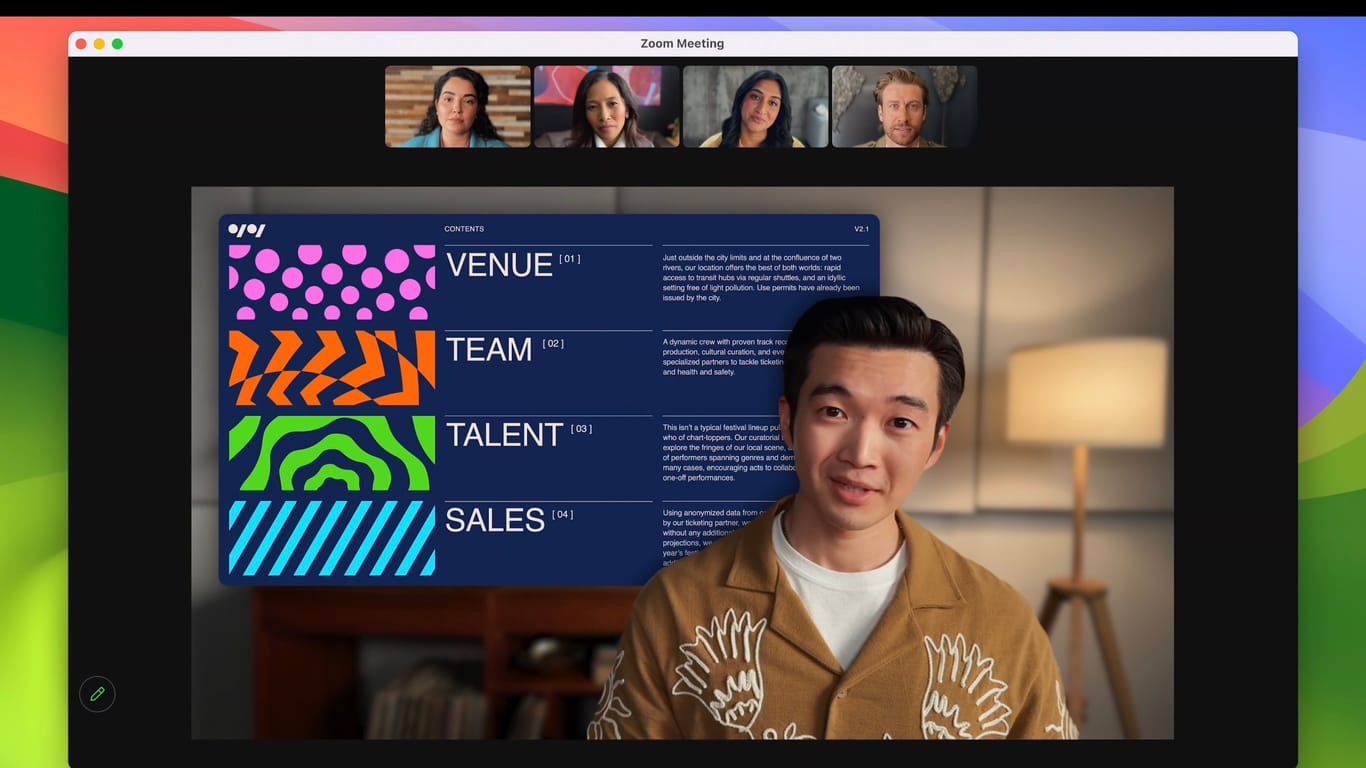Click the SALES heading in the slide
Screen dimensions: 1366x768
[495, 520]
